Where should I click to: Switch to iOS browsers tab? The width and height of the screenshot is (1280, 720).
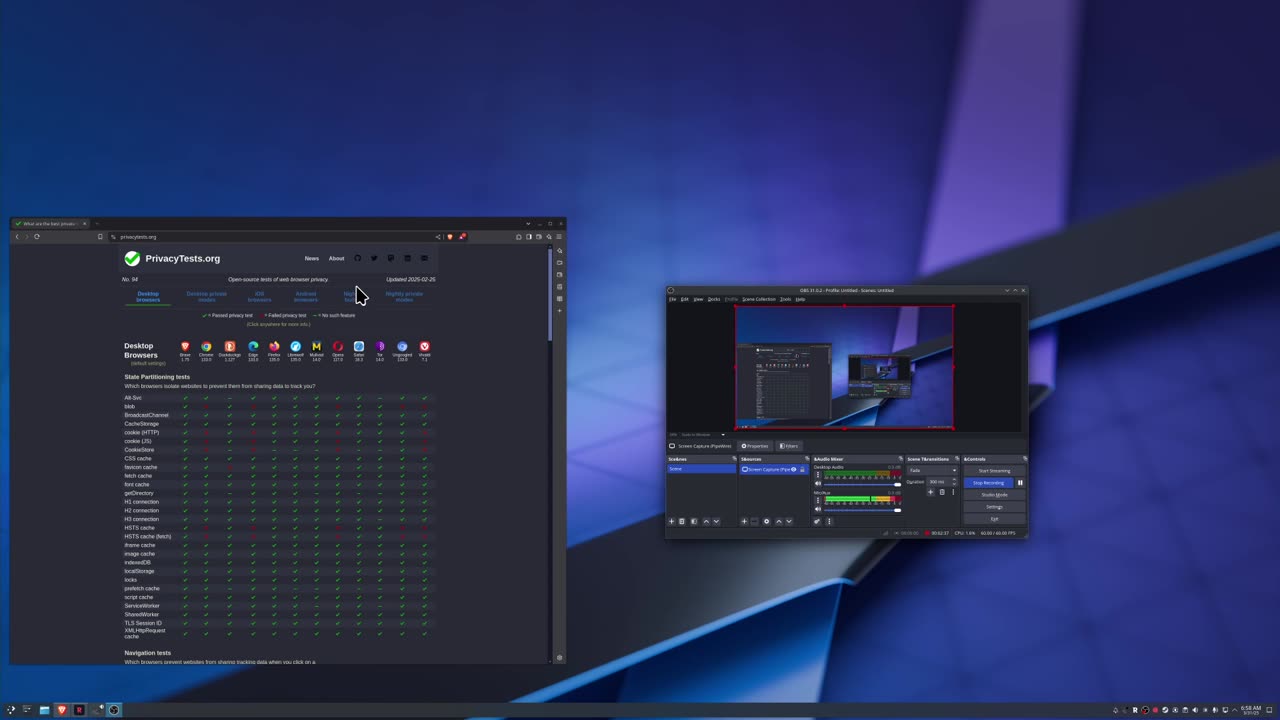(x=259, y=297)
